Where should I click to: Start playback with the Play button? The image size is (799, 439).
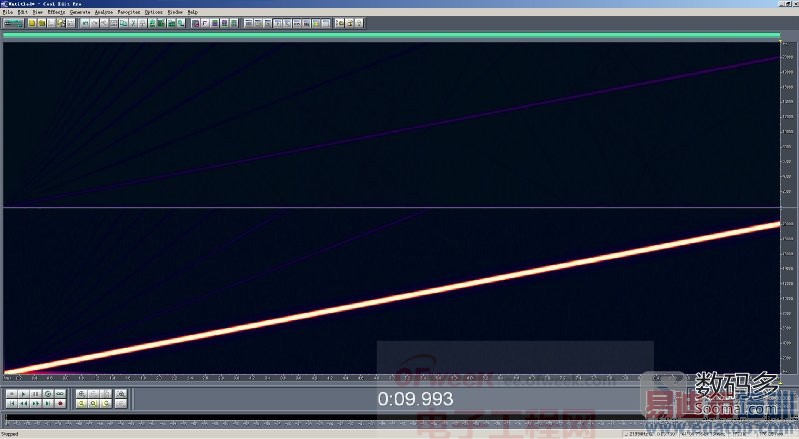[x=23, y=394]
